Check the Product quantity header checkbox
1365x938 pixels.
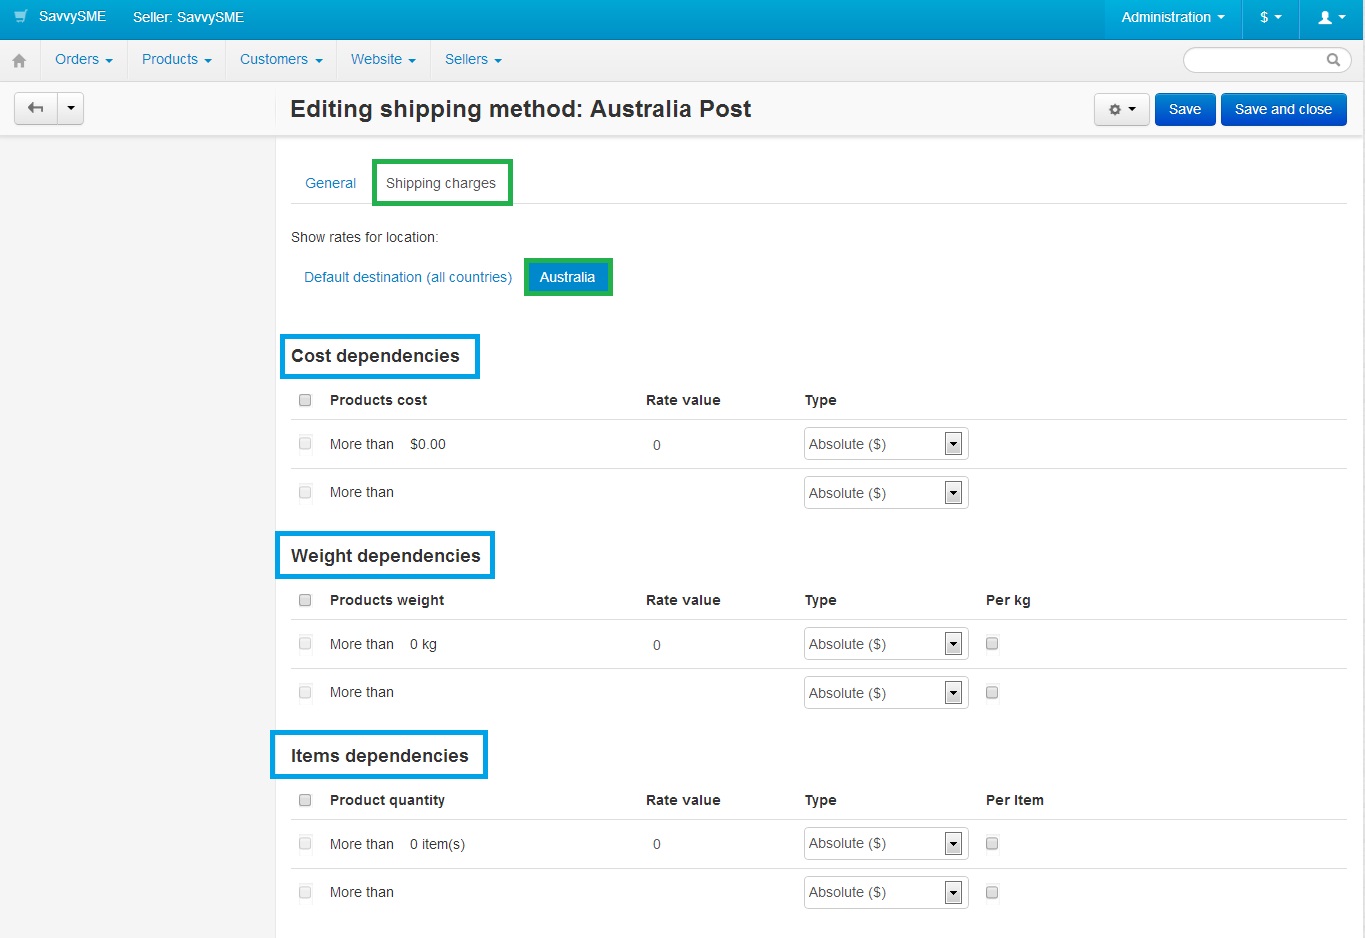[305, 800]
